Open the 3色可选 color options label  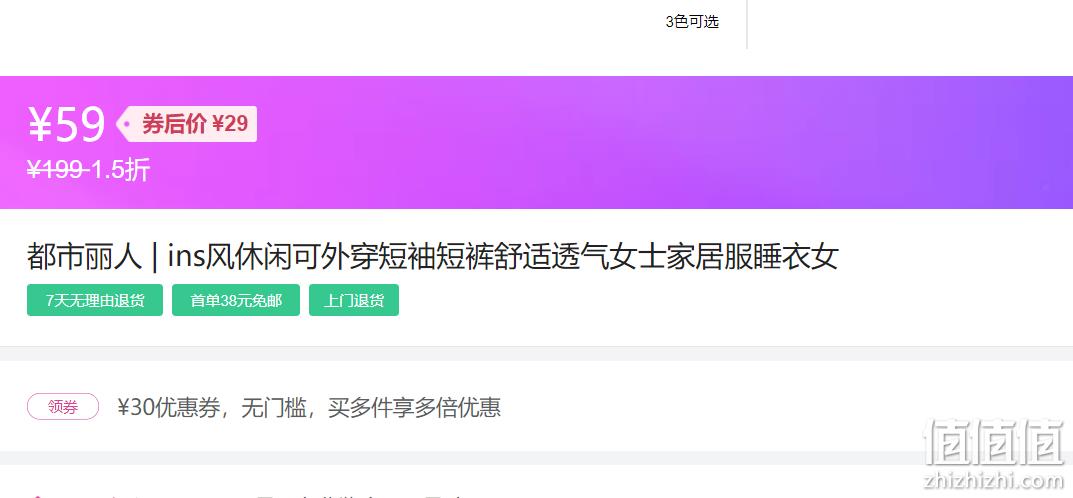(x=692, y=21)
